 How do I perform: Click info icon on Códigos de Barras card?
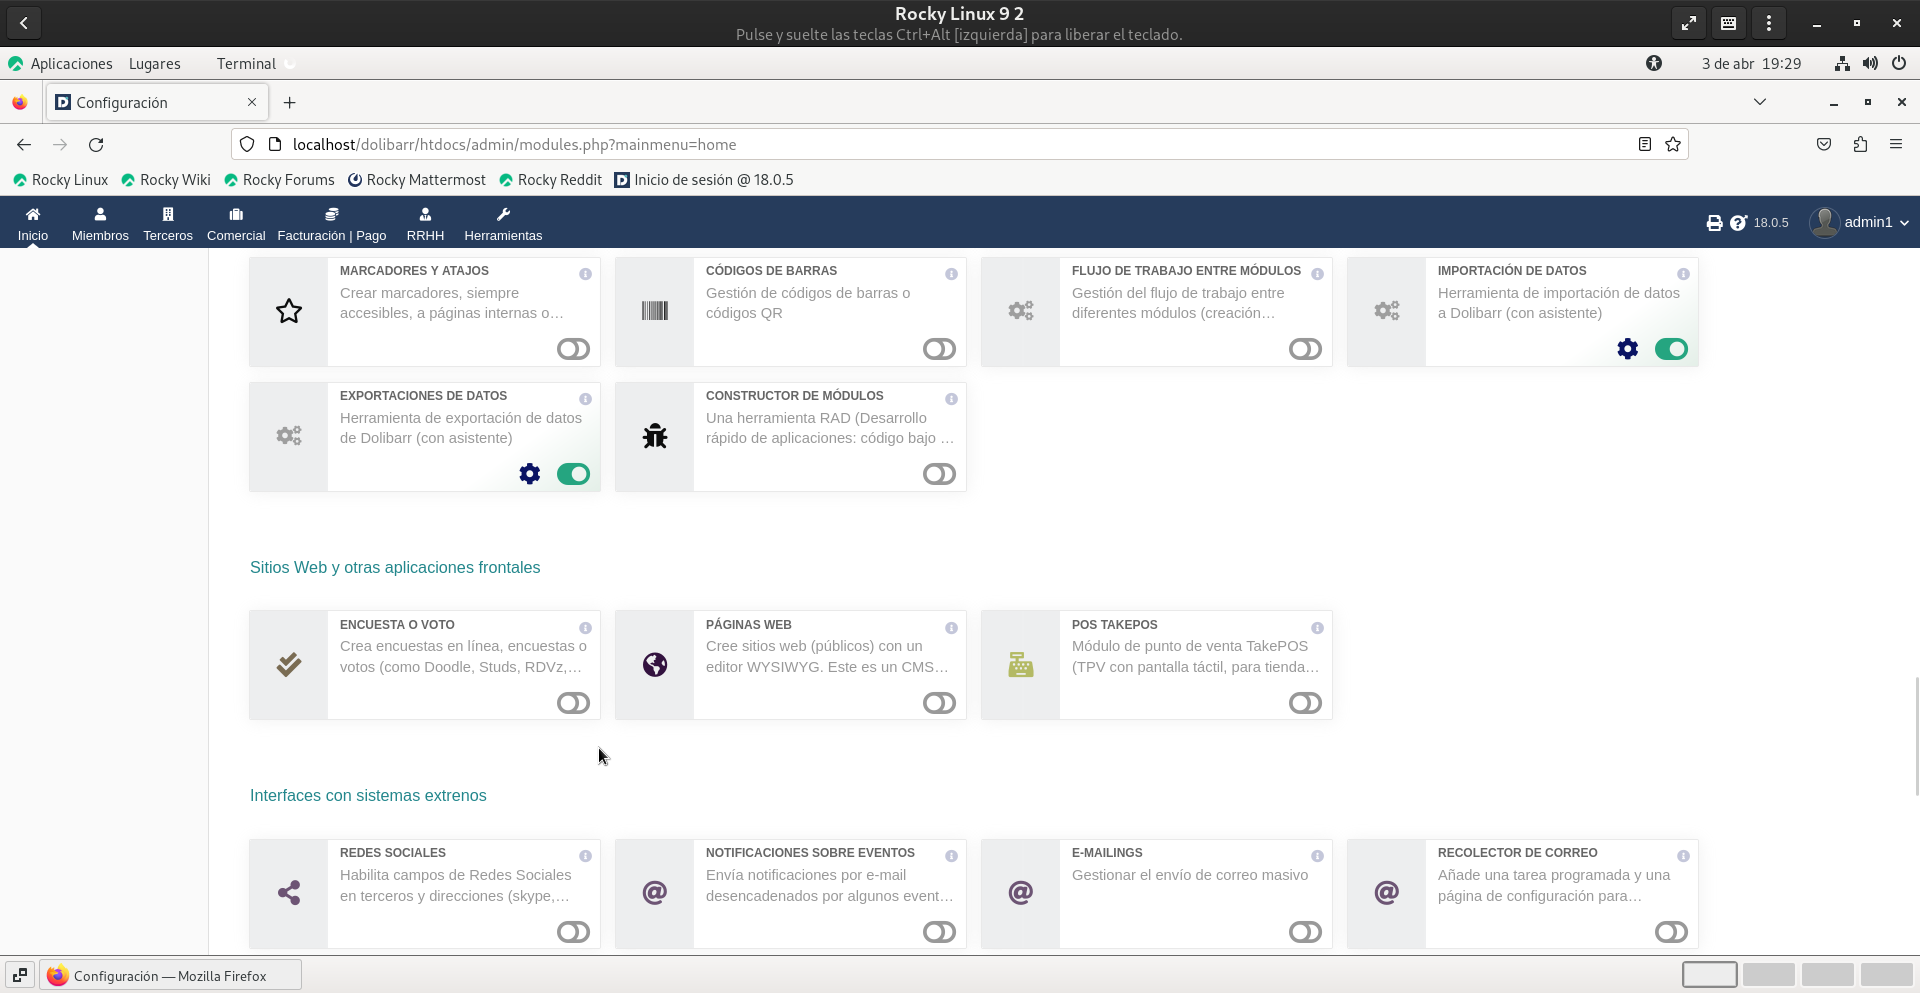951,274
